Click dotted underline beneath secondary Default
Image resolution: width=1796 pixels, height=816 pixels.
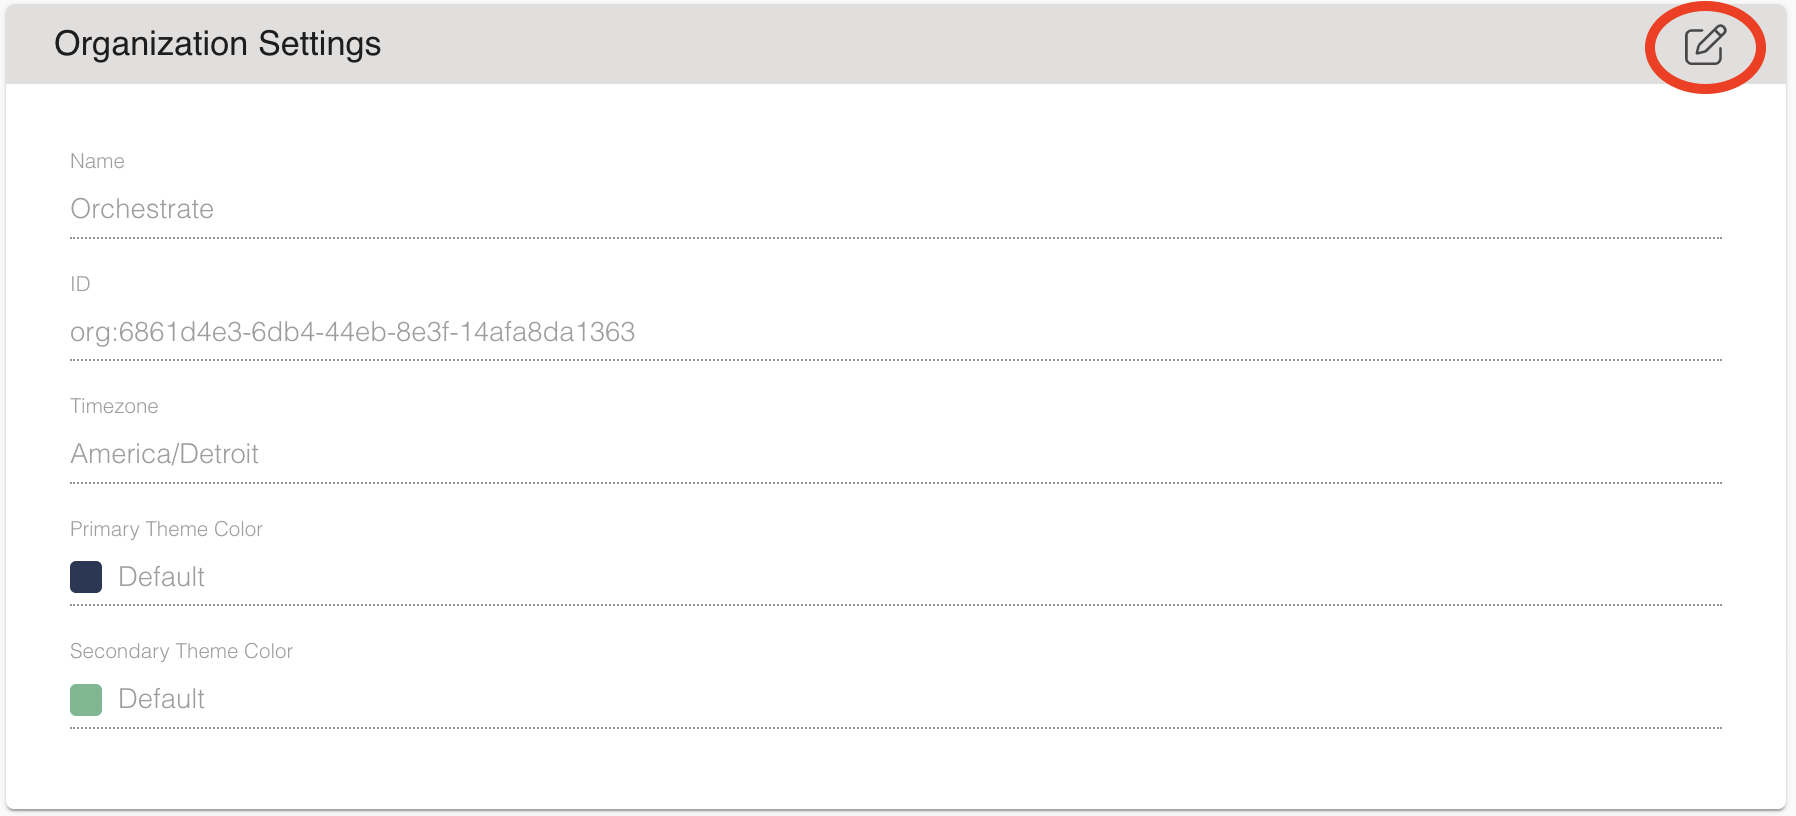[895, 728]
